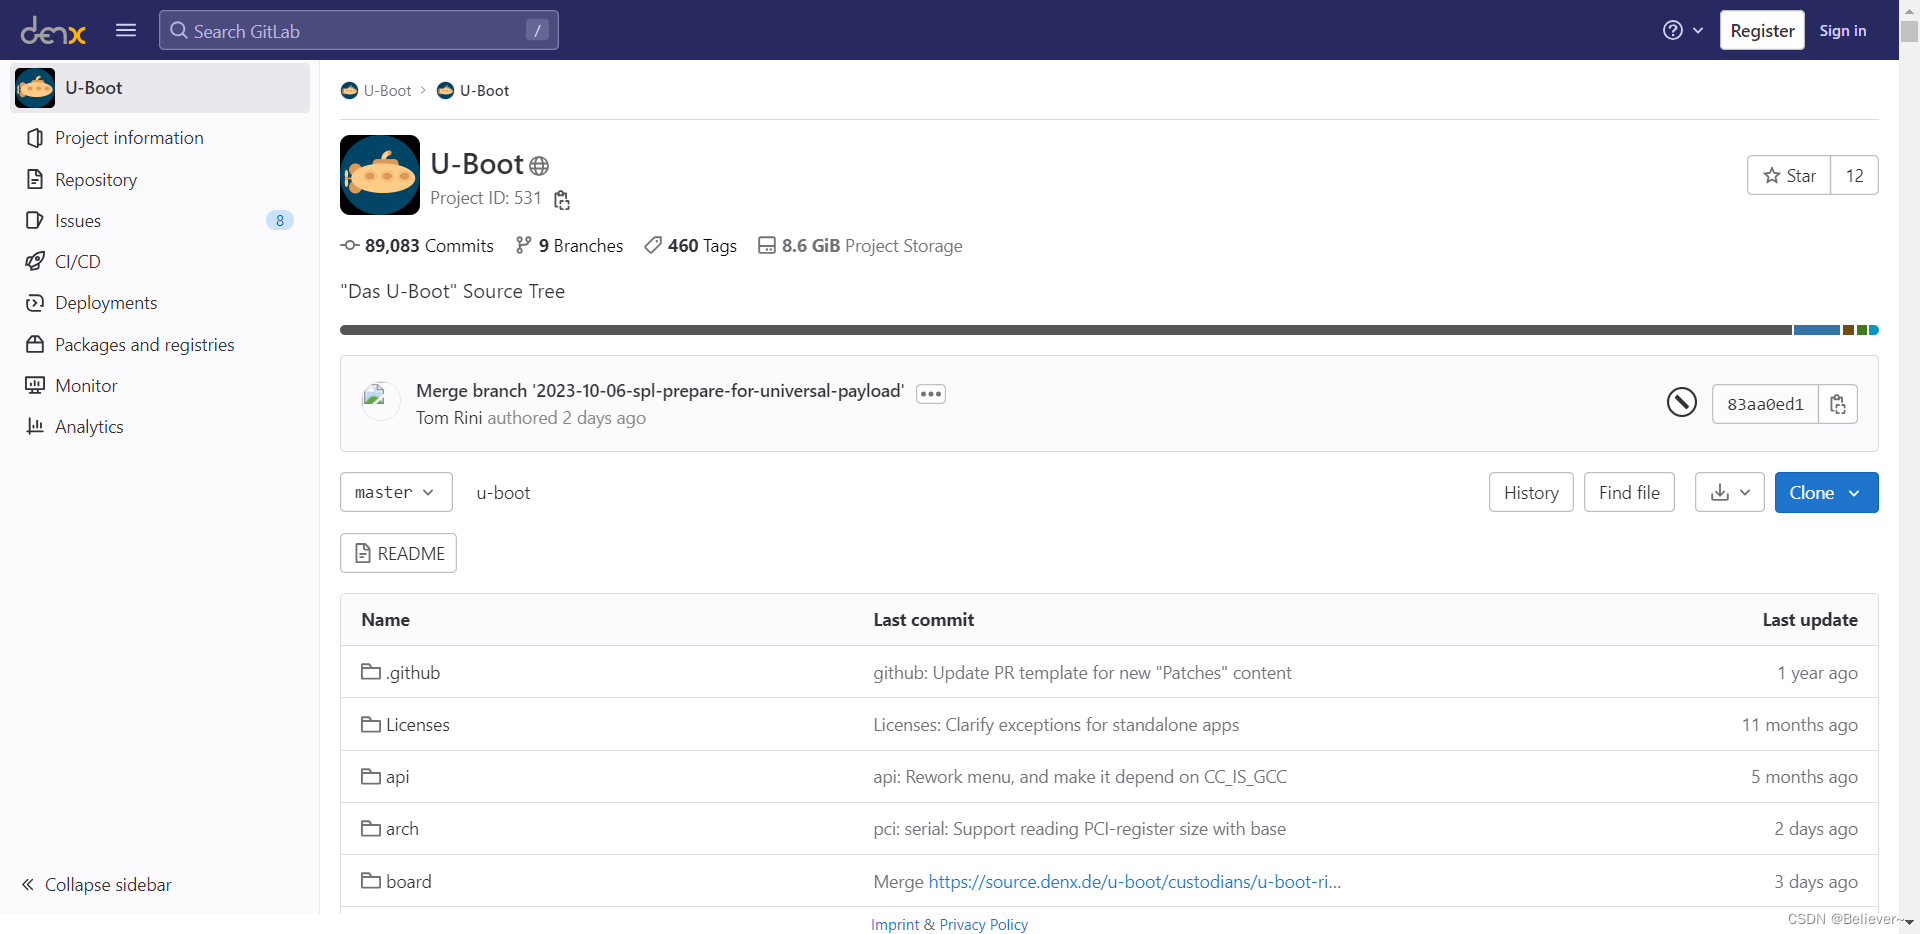Viewport: 1920px width, 934px height.
Task: Open Deployments in the sidebar
Action: coord(106,303)
